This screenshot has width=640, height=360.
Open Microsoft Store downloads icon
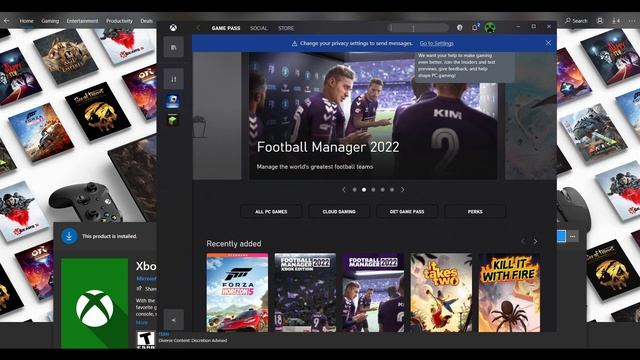click(616, 20)
